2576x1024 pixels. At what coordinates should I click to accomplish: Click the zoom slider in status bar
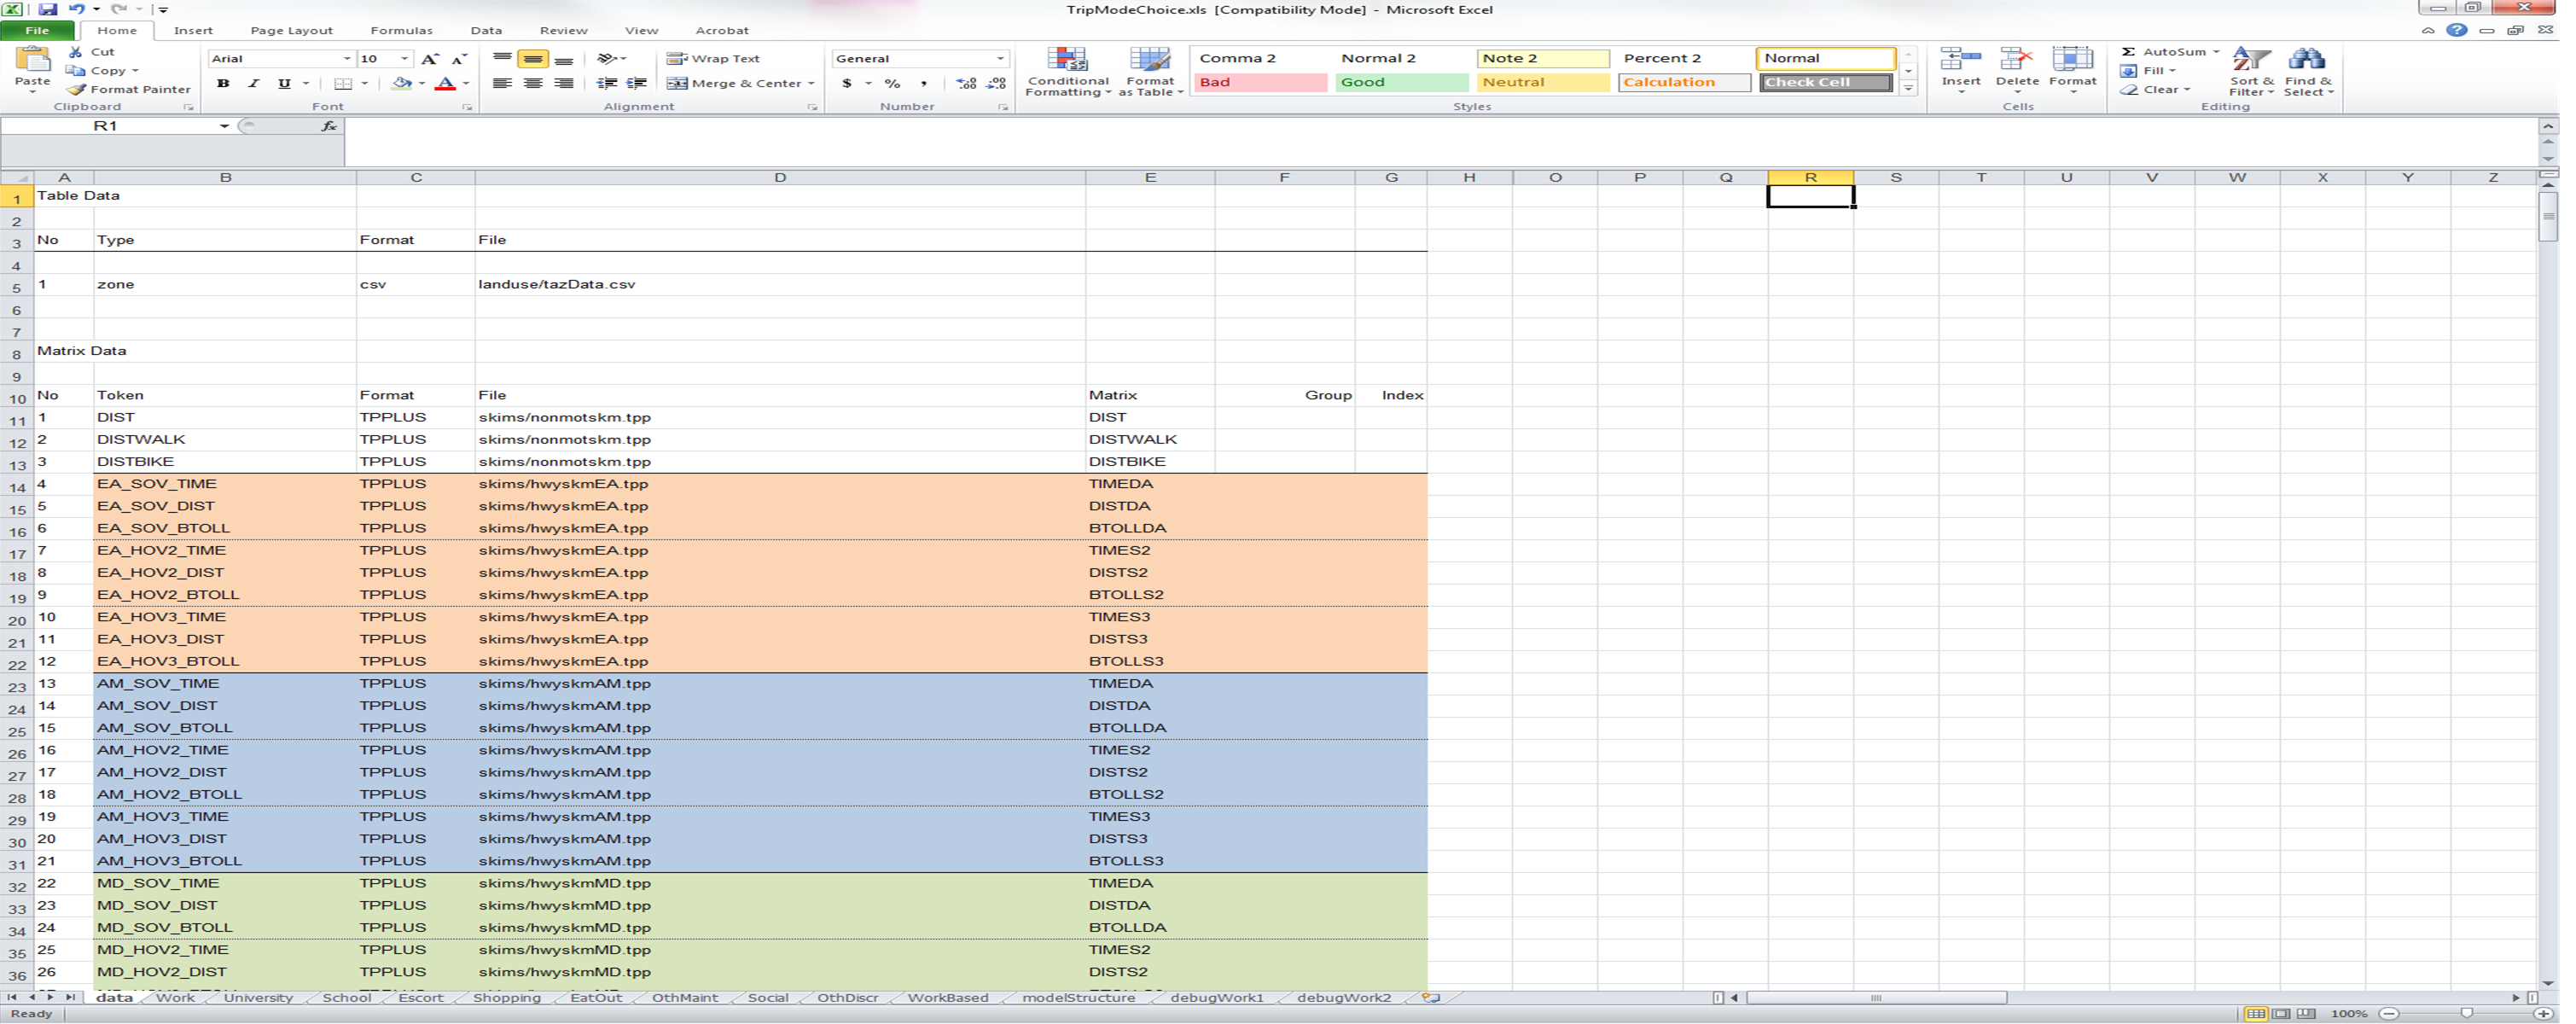[x=2466, y=1013]
